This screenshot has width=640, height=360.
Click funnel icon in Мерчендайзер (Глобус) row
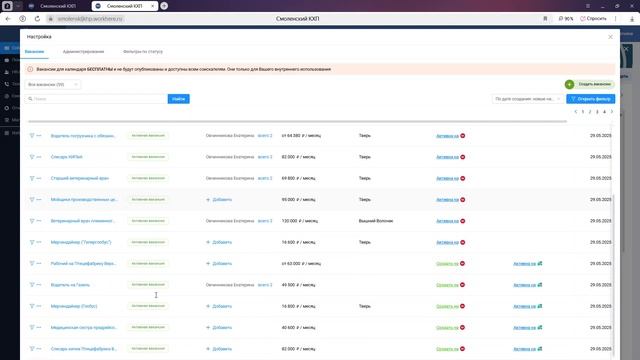click(x=32, y=306)
